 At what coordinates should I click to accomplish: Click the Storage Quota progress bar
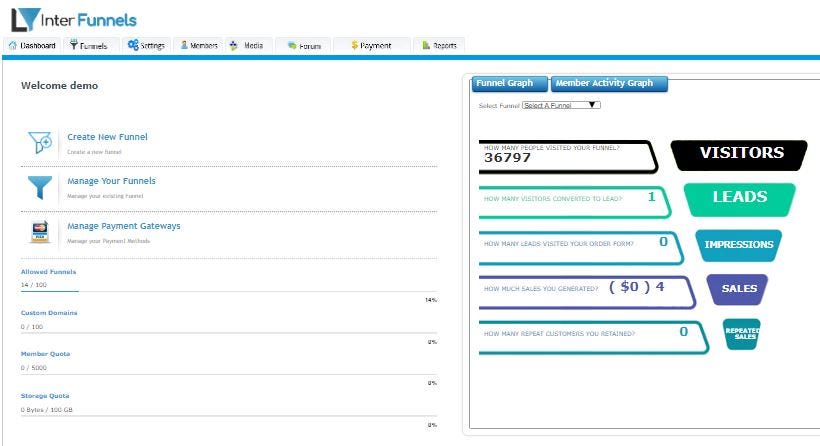point(229,416)
